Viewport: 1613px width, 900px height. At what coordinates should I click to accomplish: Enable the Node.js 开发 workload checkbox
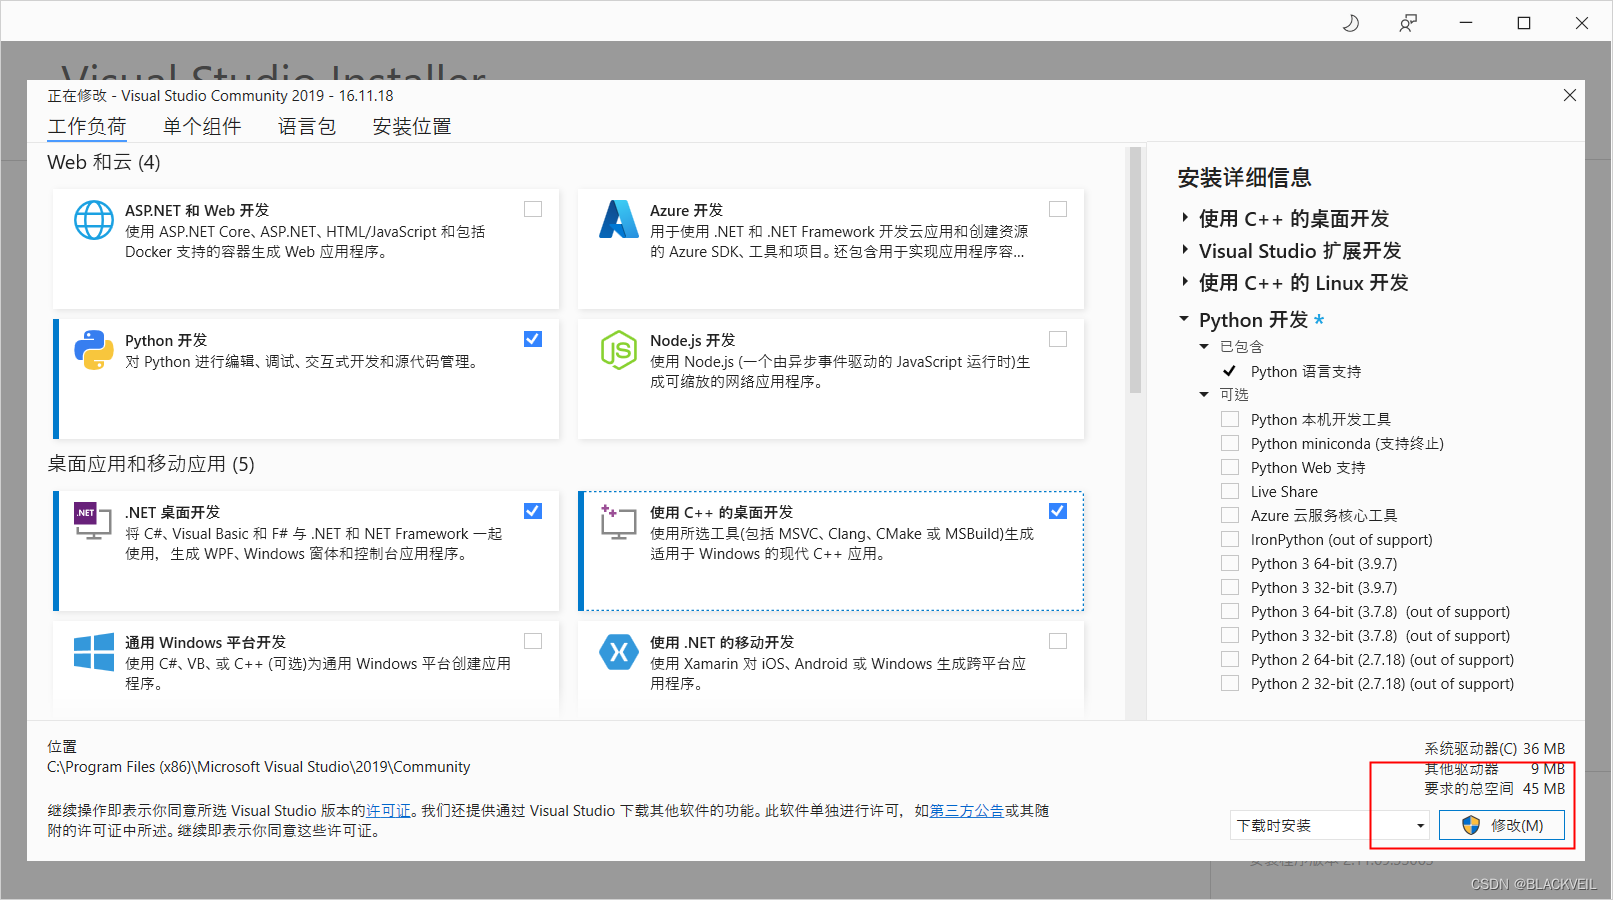click(1058, 339)
